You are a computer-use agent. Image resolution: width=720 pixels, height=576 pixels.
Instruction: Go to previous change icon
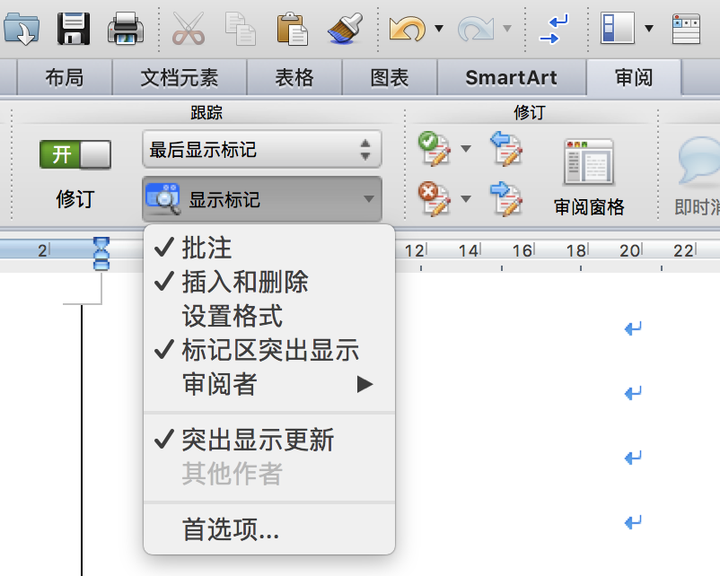506,148
